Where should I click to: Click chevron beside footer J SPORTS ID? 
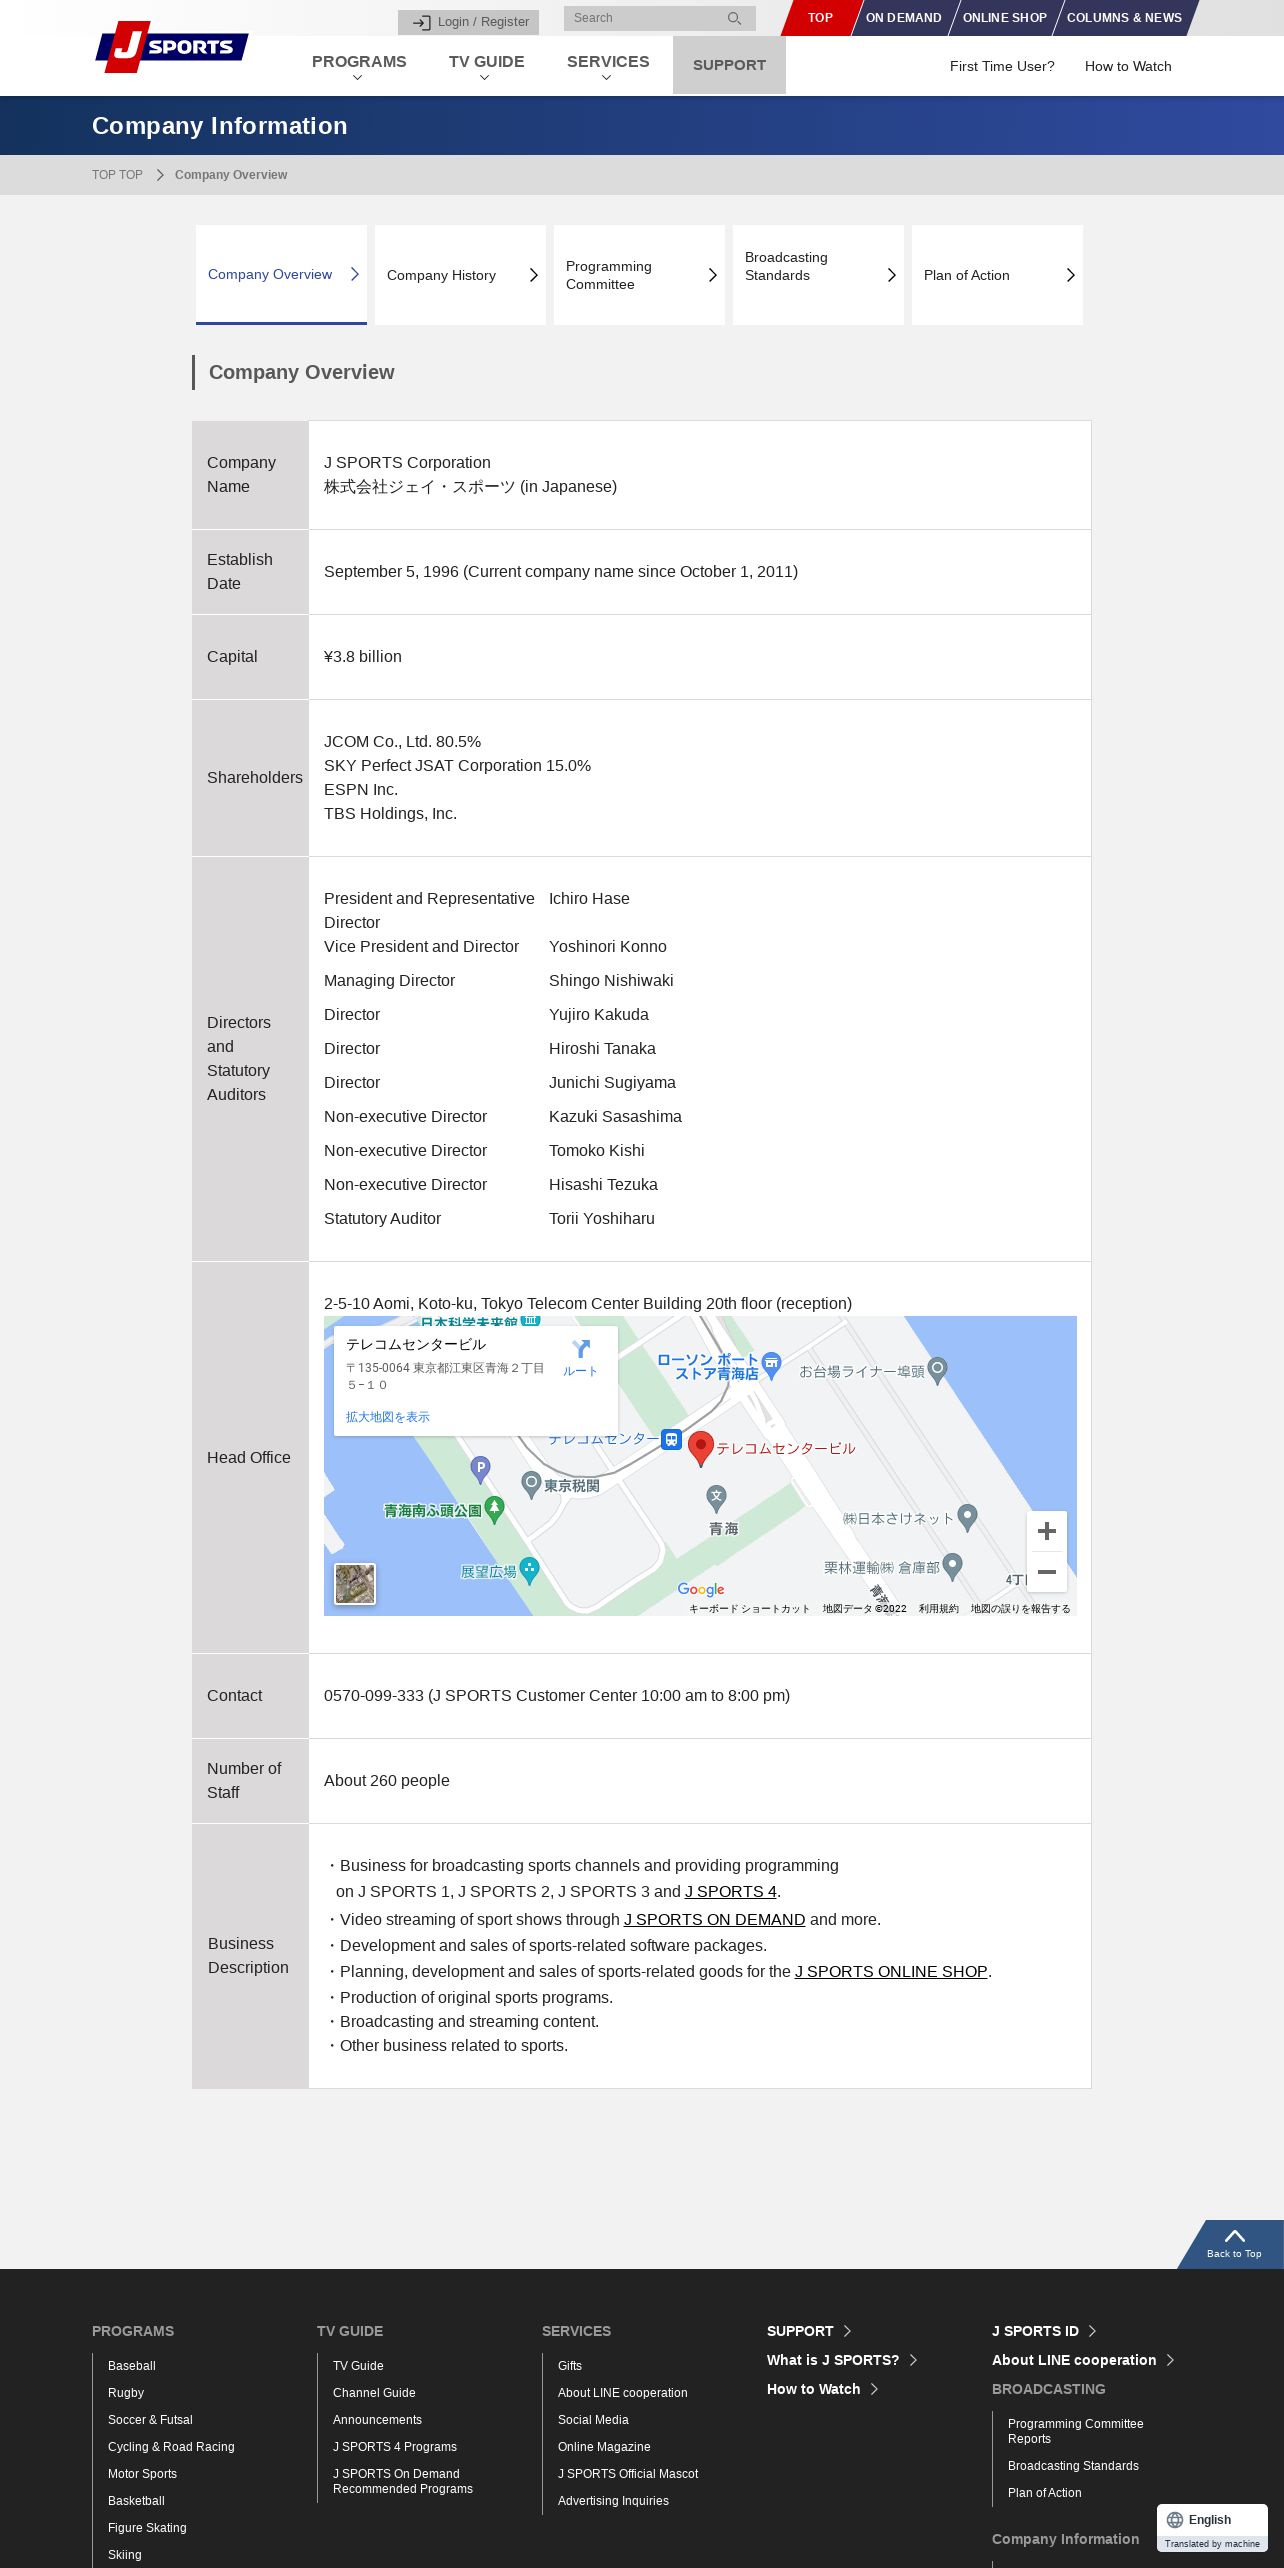(x=1093, y=2331)
